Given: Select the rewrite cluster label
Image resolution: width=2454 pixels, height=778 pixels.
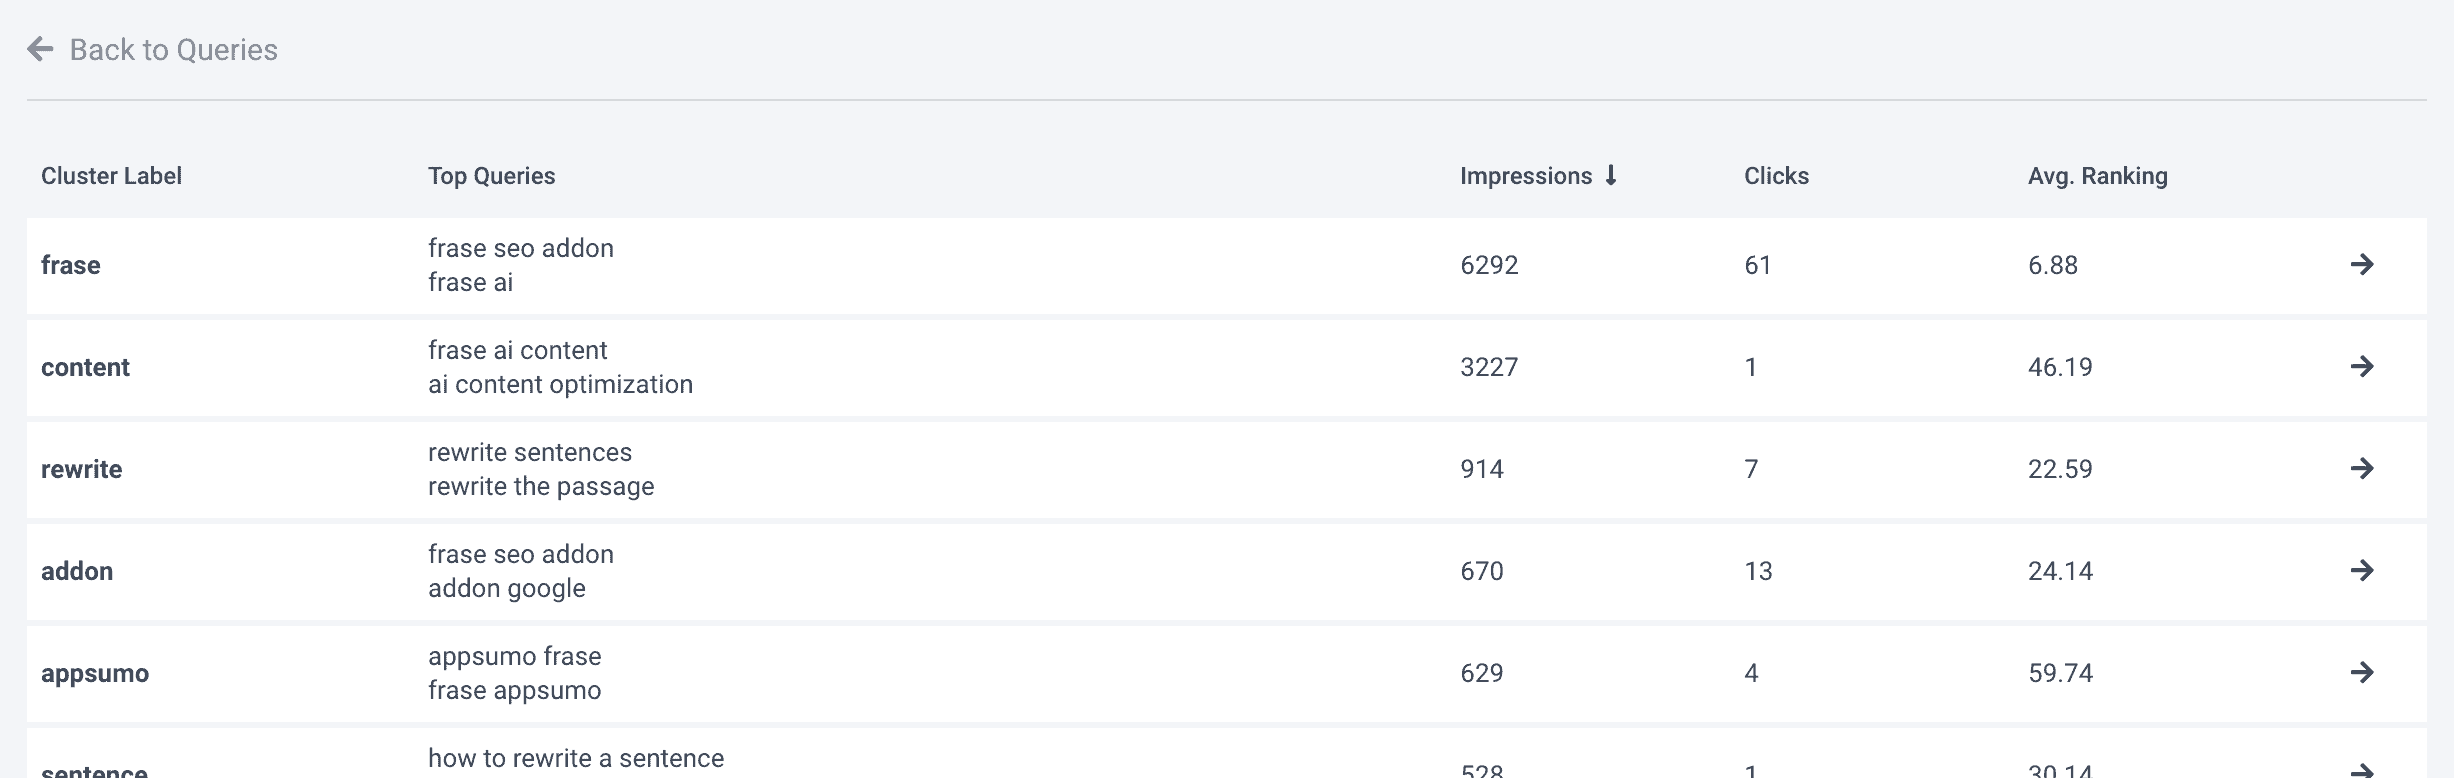Looking at the screenshot, I should [x=81, y=469].
